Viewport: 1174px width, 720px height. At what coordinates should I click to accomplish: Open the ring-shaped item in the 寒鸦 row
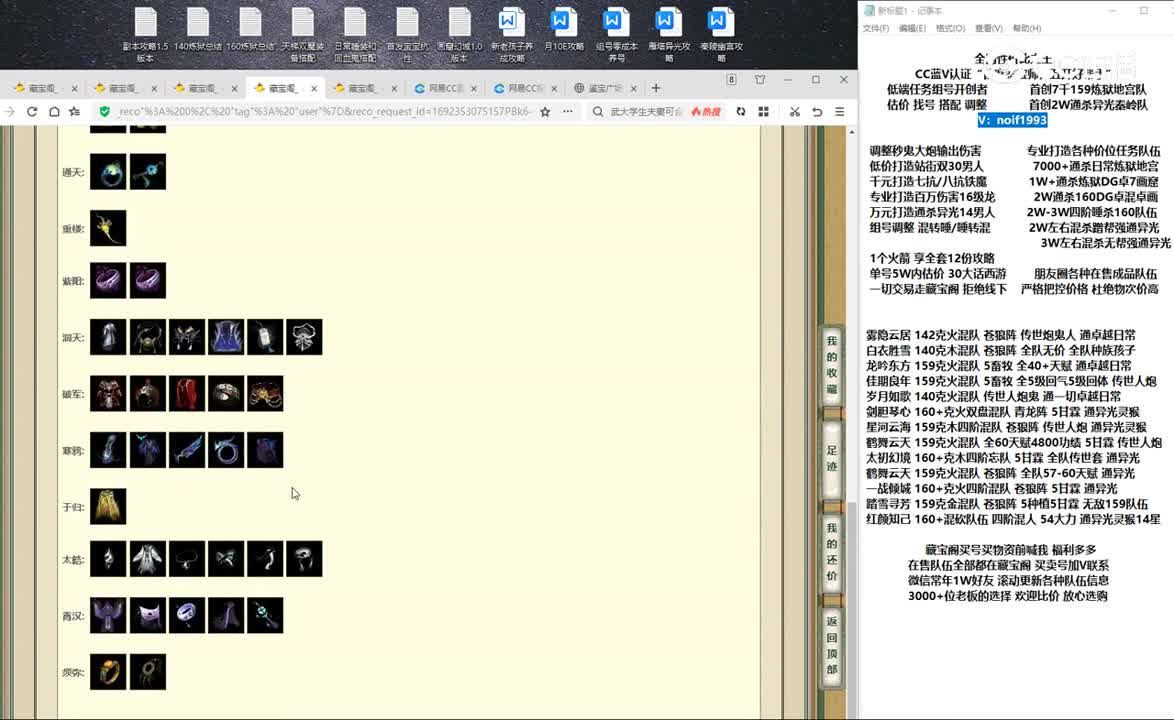tap(226, 450)
